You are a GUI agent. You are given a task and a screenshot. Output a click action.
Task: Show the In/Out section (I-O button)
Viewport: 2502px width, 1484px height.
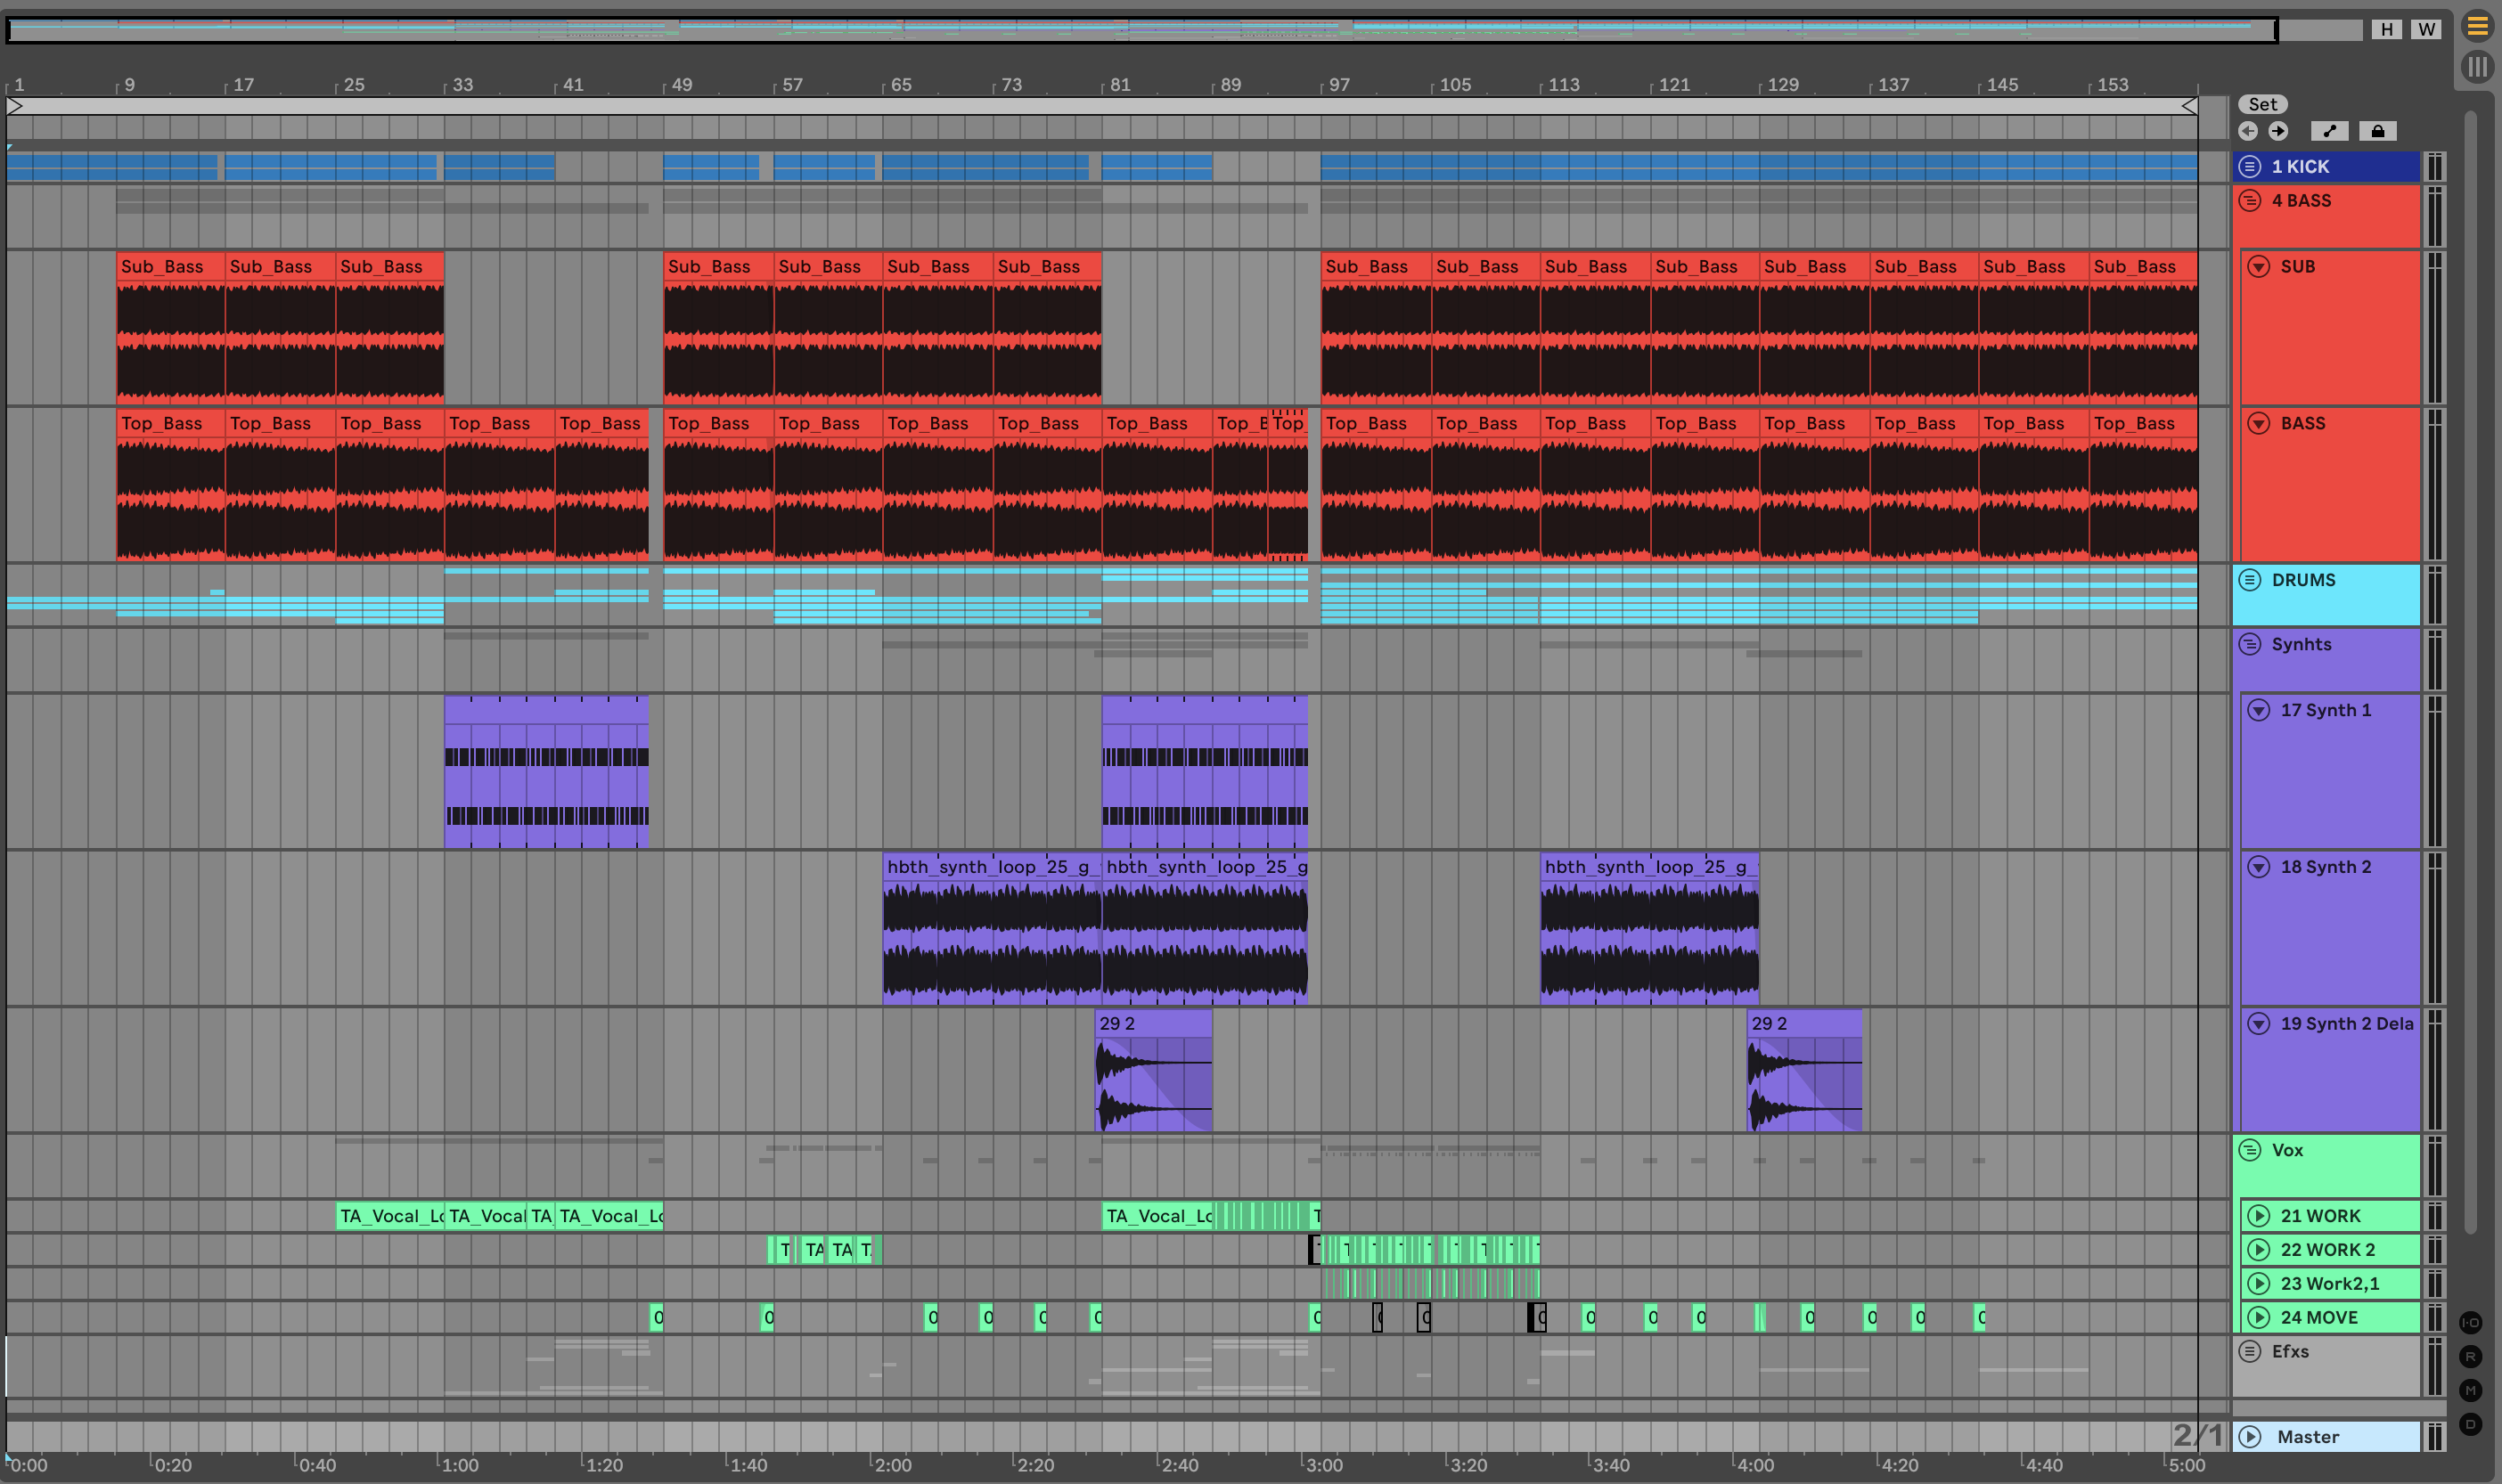tap(2470, 1322)
